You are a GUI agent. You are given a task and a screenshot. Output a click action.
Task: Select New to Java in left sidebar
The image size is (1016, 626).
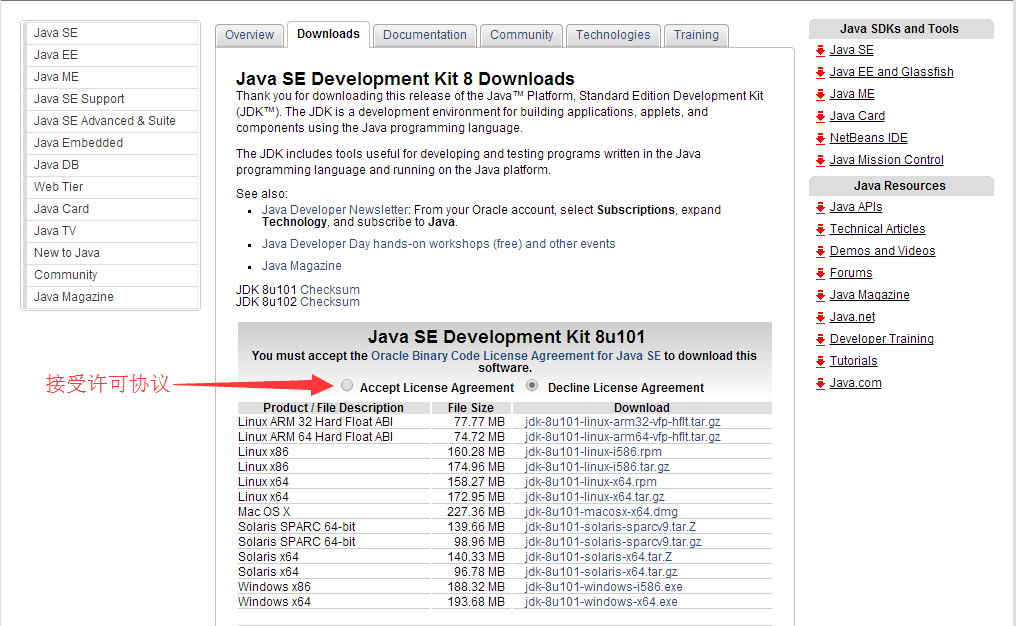tap(67, 253)
